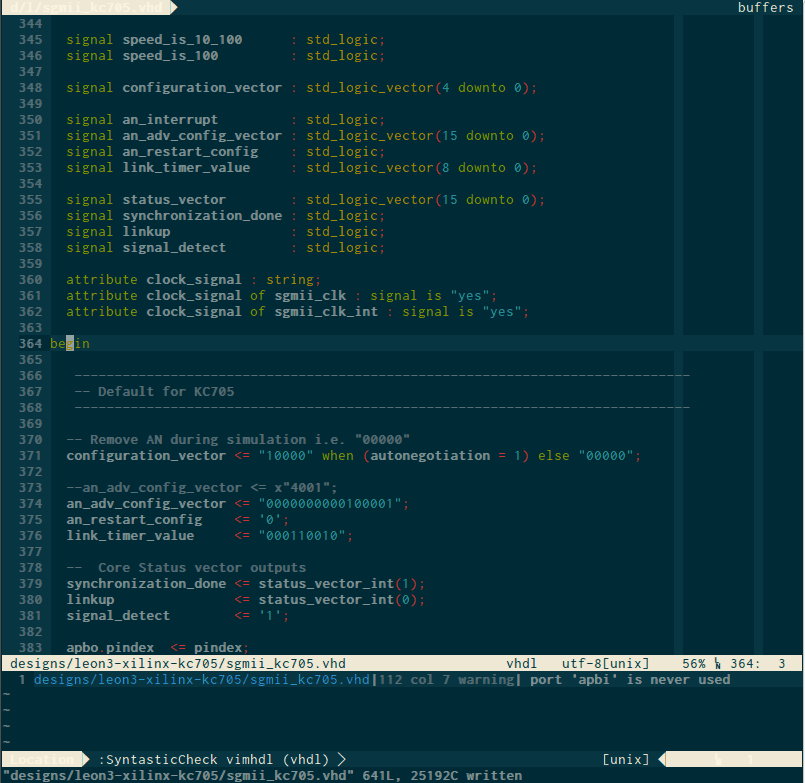Click the 'vhdl' filetype in status line
This screenshot has height=783, width=805.
[x=522, y=663]
